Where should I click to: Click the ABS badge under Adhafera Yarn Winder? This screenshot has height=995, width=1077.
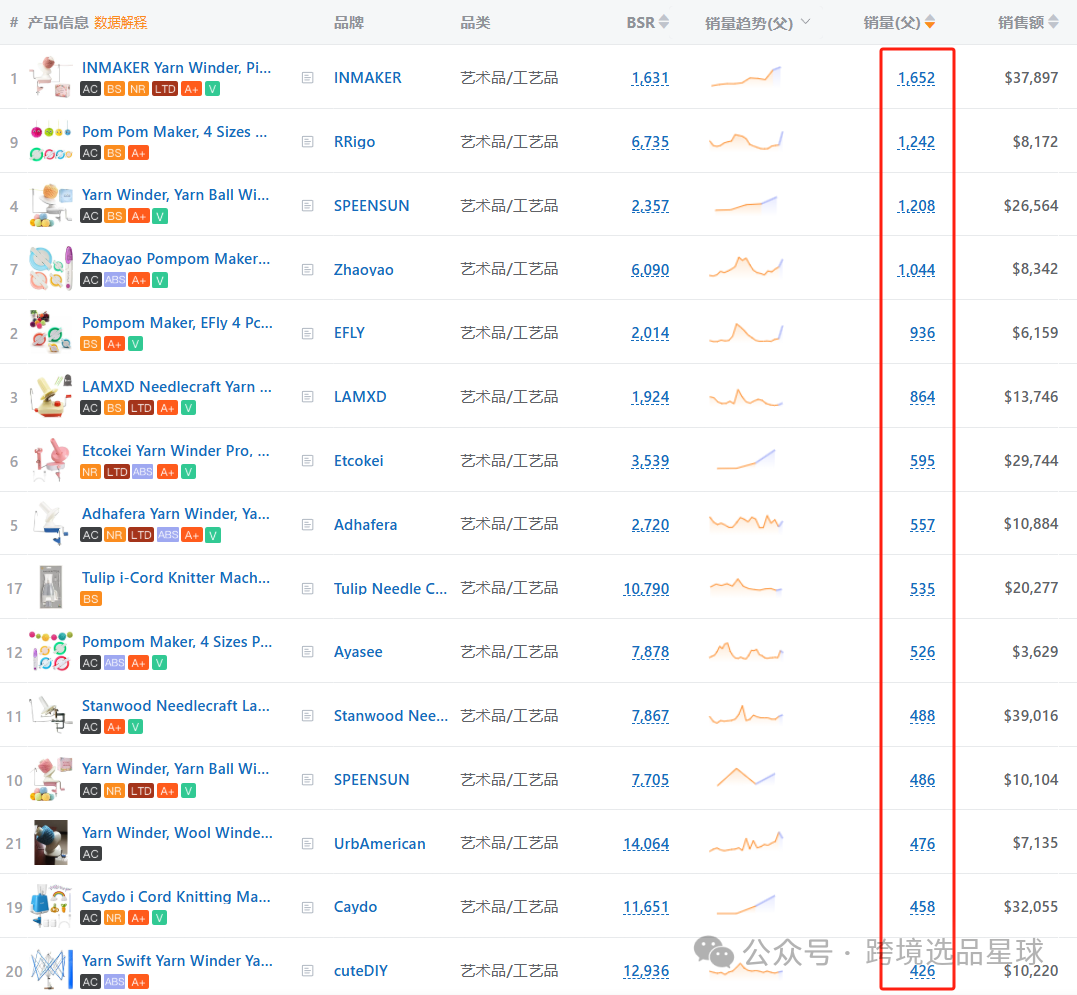pos(168,536)
